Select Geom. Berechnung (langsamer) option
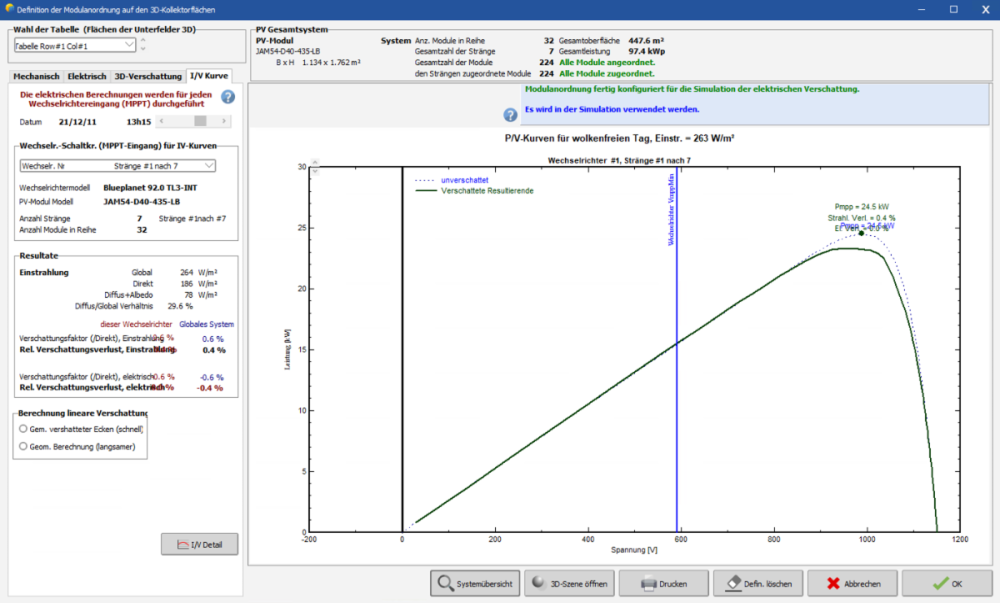Viewport: 1000px width, 603px height. 23,447
